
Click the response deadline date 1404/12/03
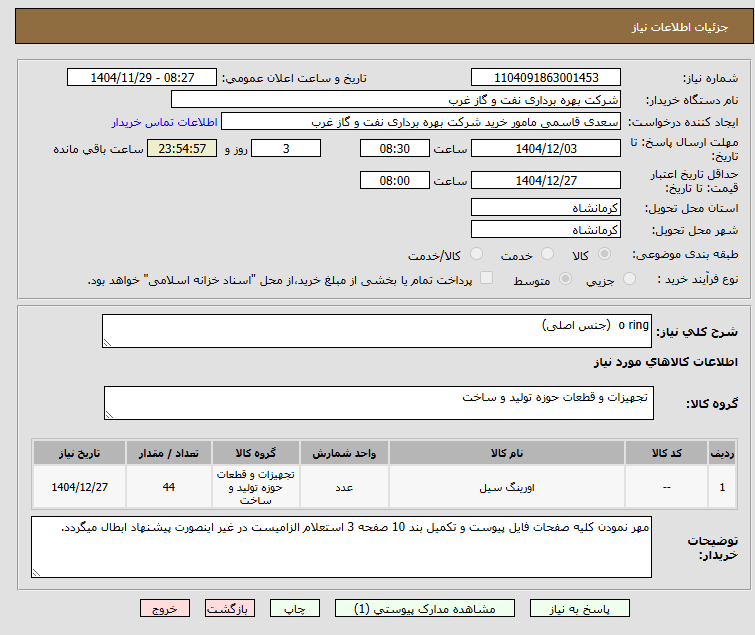pyautogui.click(x=546, y=148)
